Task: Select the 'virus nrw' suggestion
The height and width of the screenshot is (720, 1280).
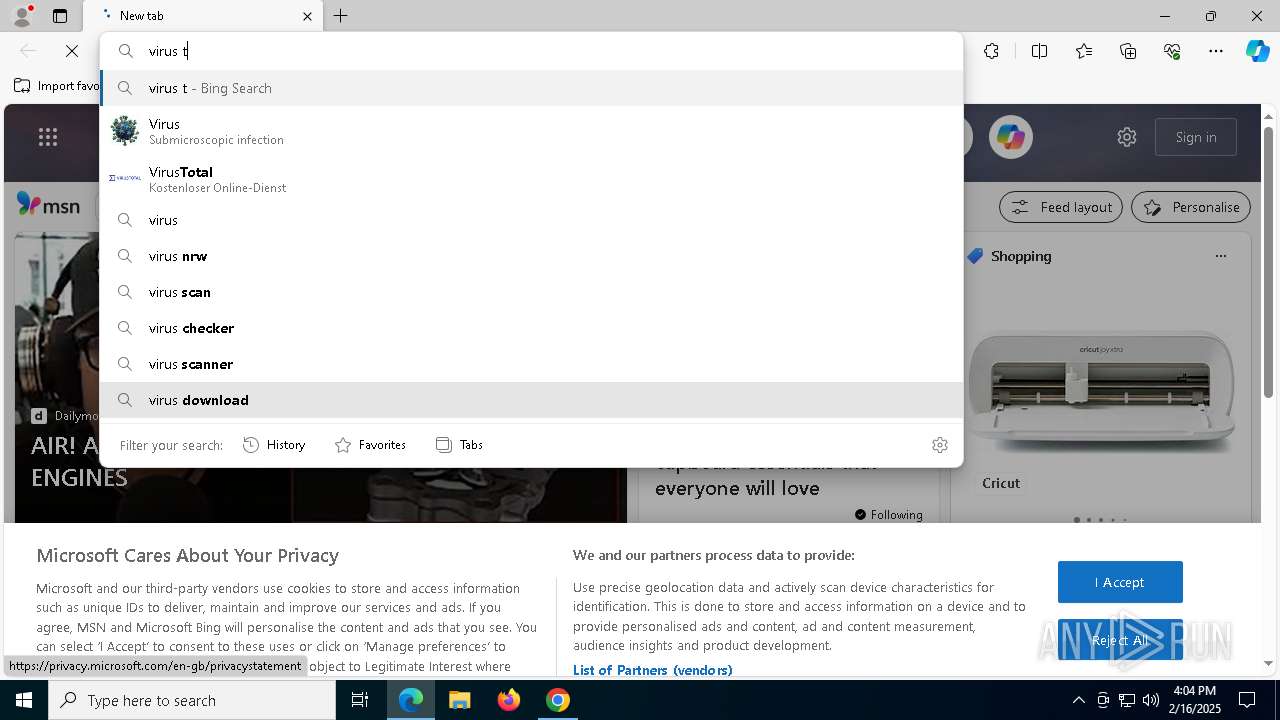Action: pos(531,256)
